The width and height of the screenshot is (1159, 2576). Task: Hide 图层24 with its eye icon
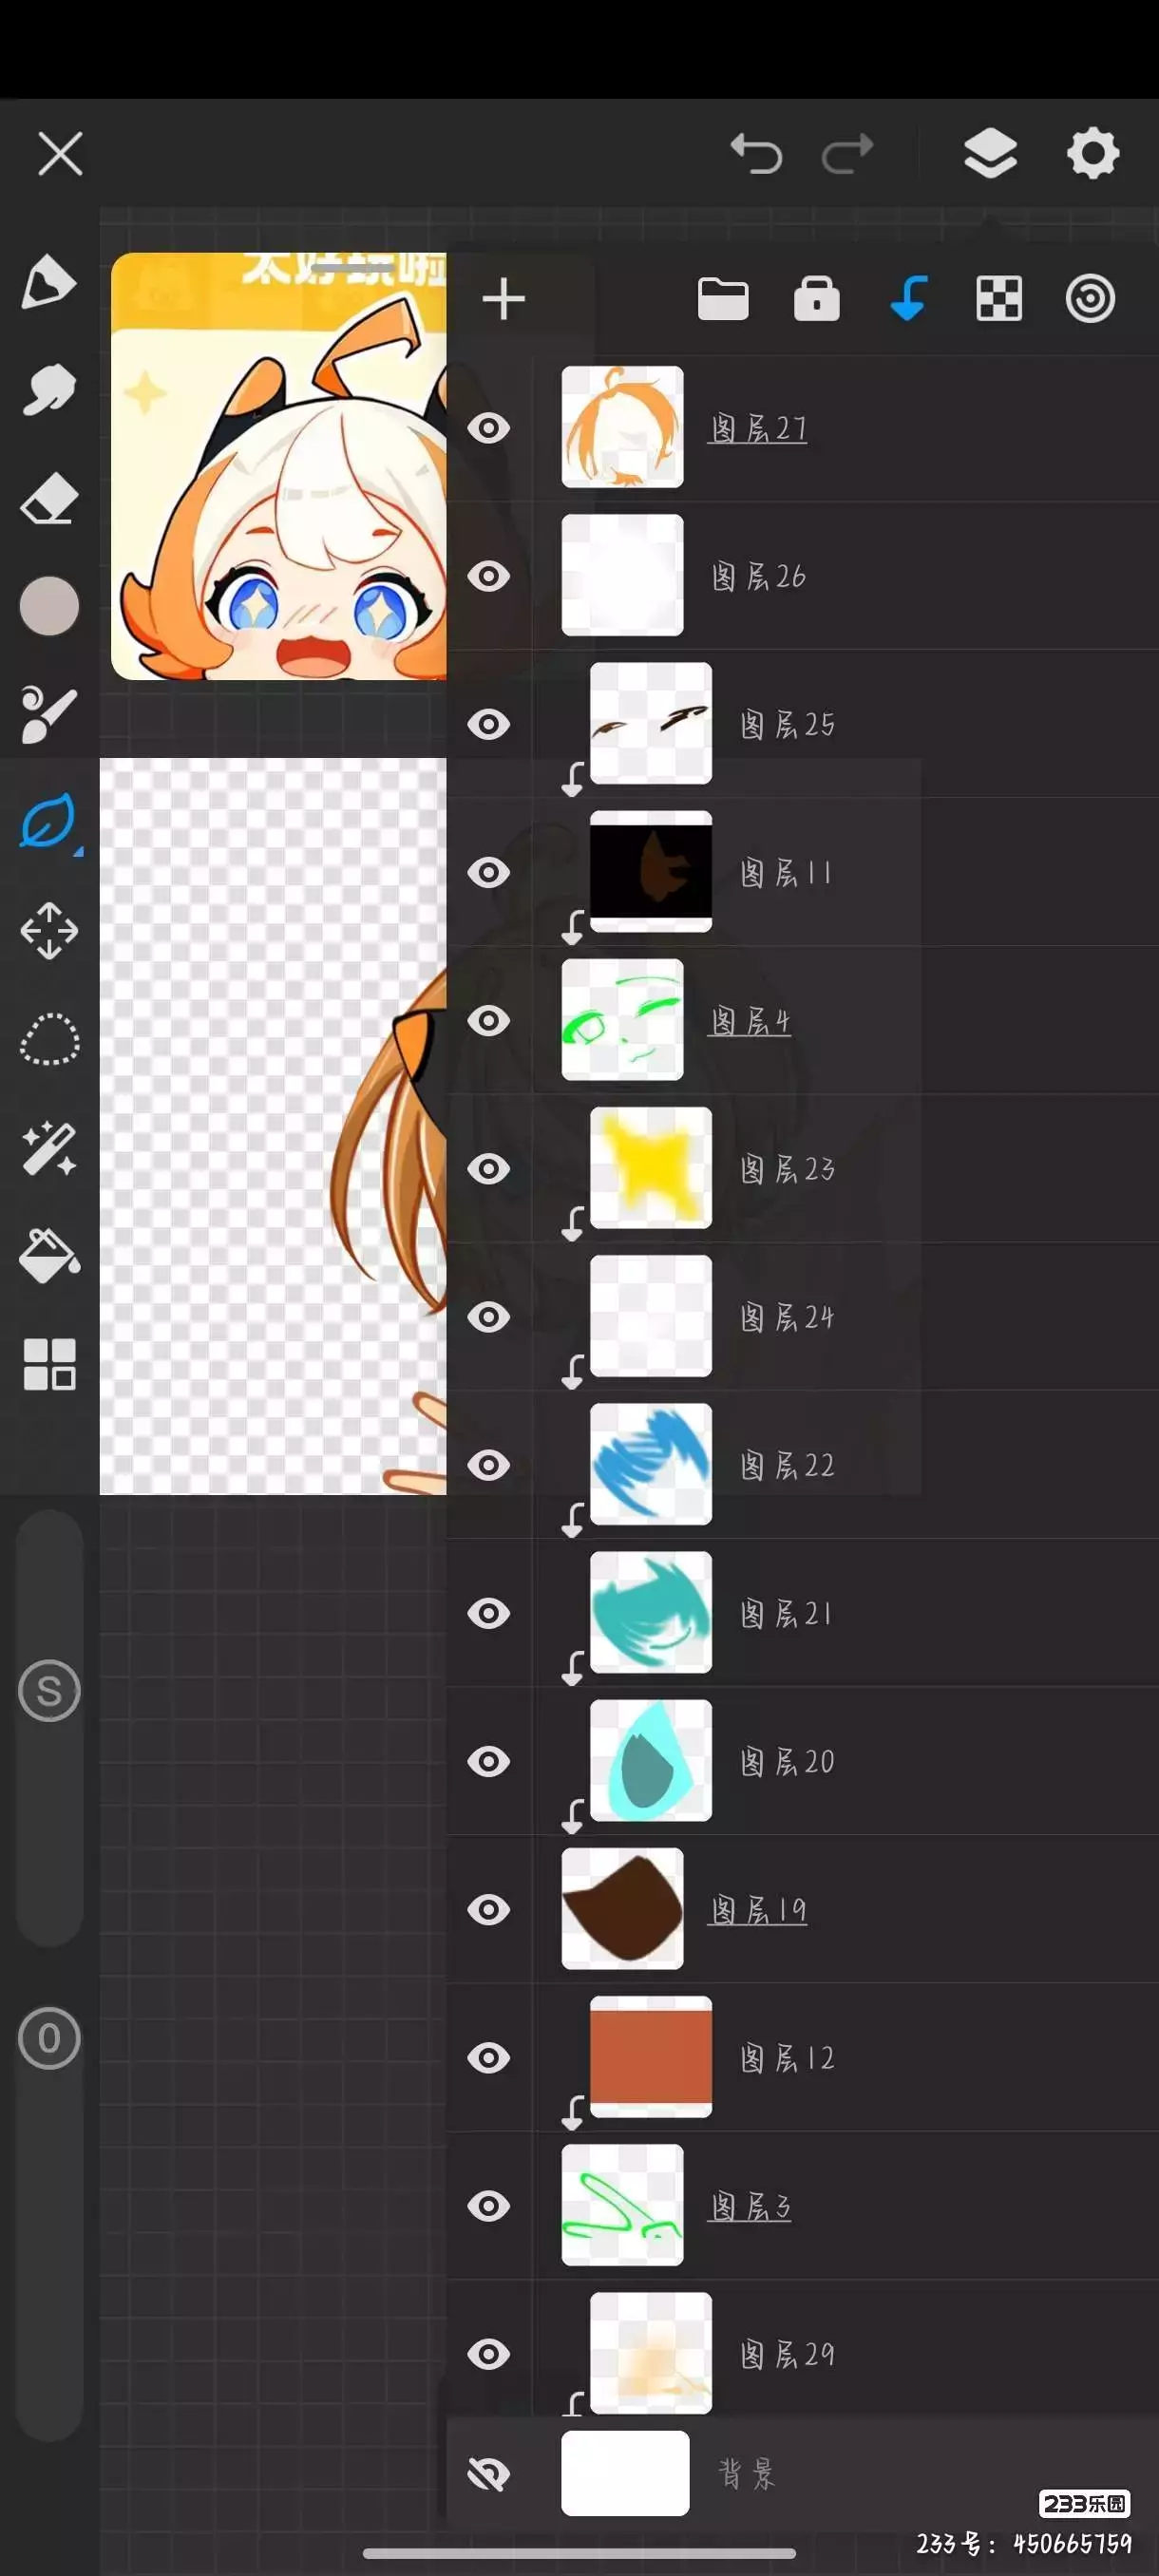coord(489,1317)
